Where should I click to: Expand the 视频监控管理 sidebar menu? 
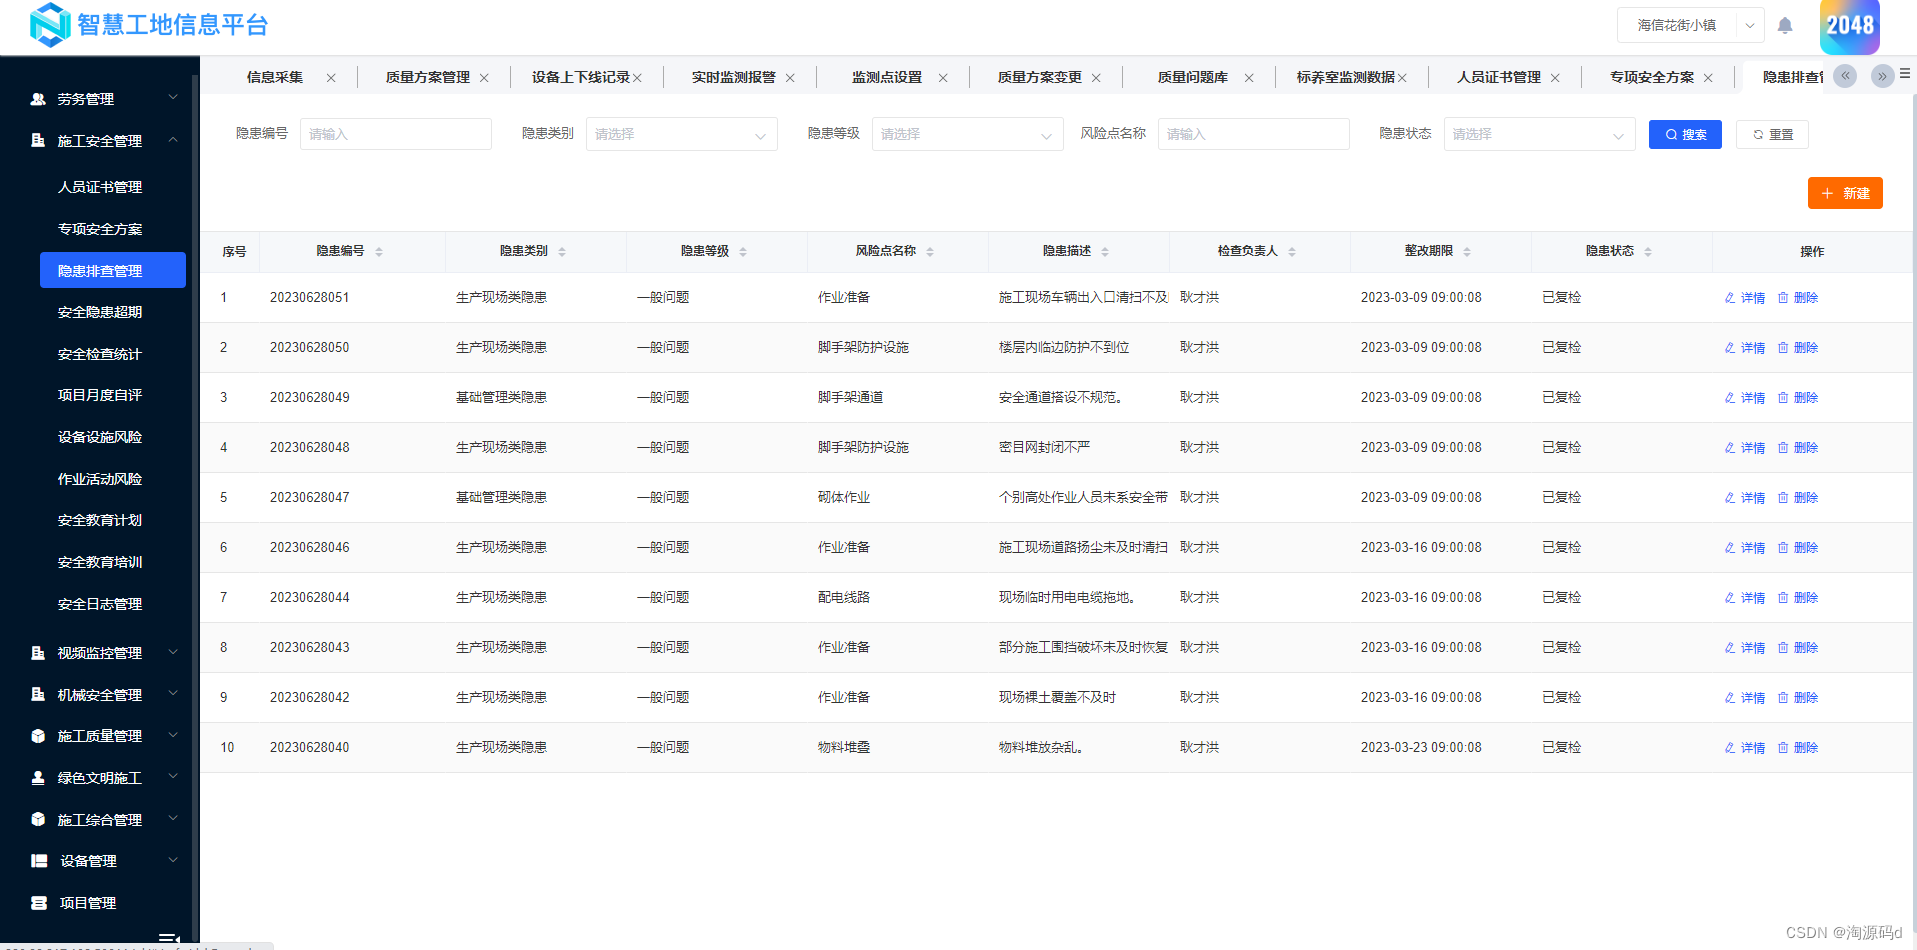tap(100, 653)
